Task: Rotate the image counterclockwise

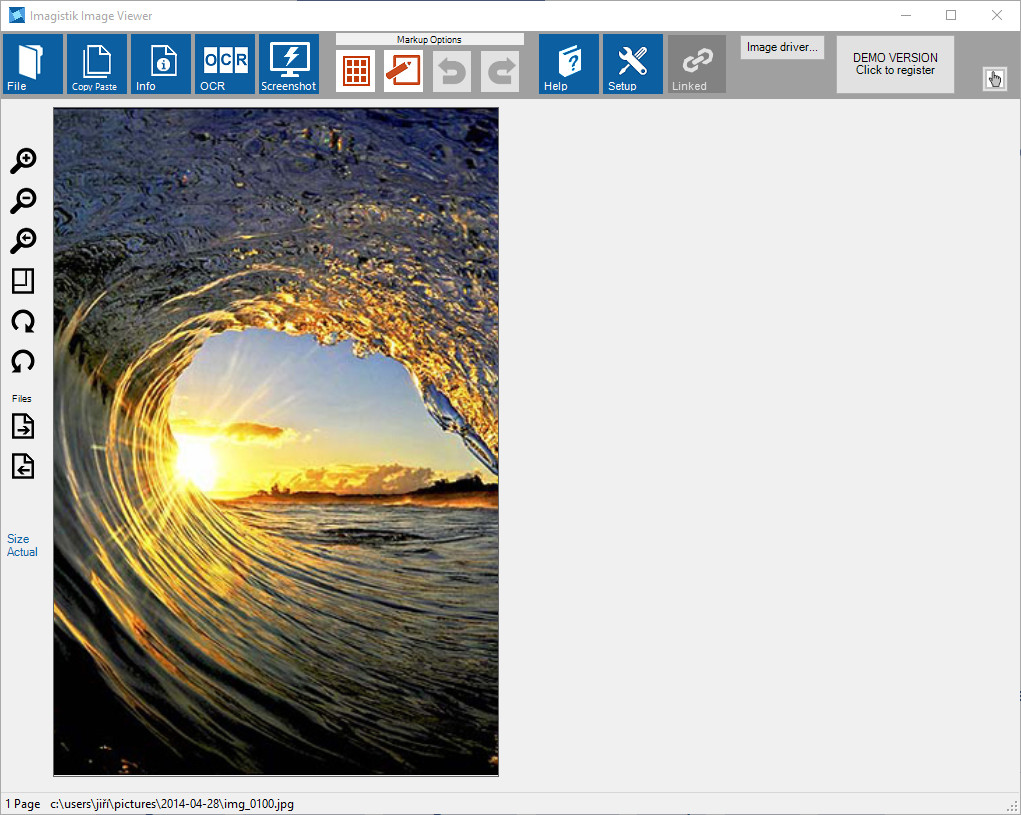Action: [23, 361]
